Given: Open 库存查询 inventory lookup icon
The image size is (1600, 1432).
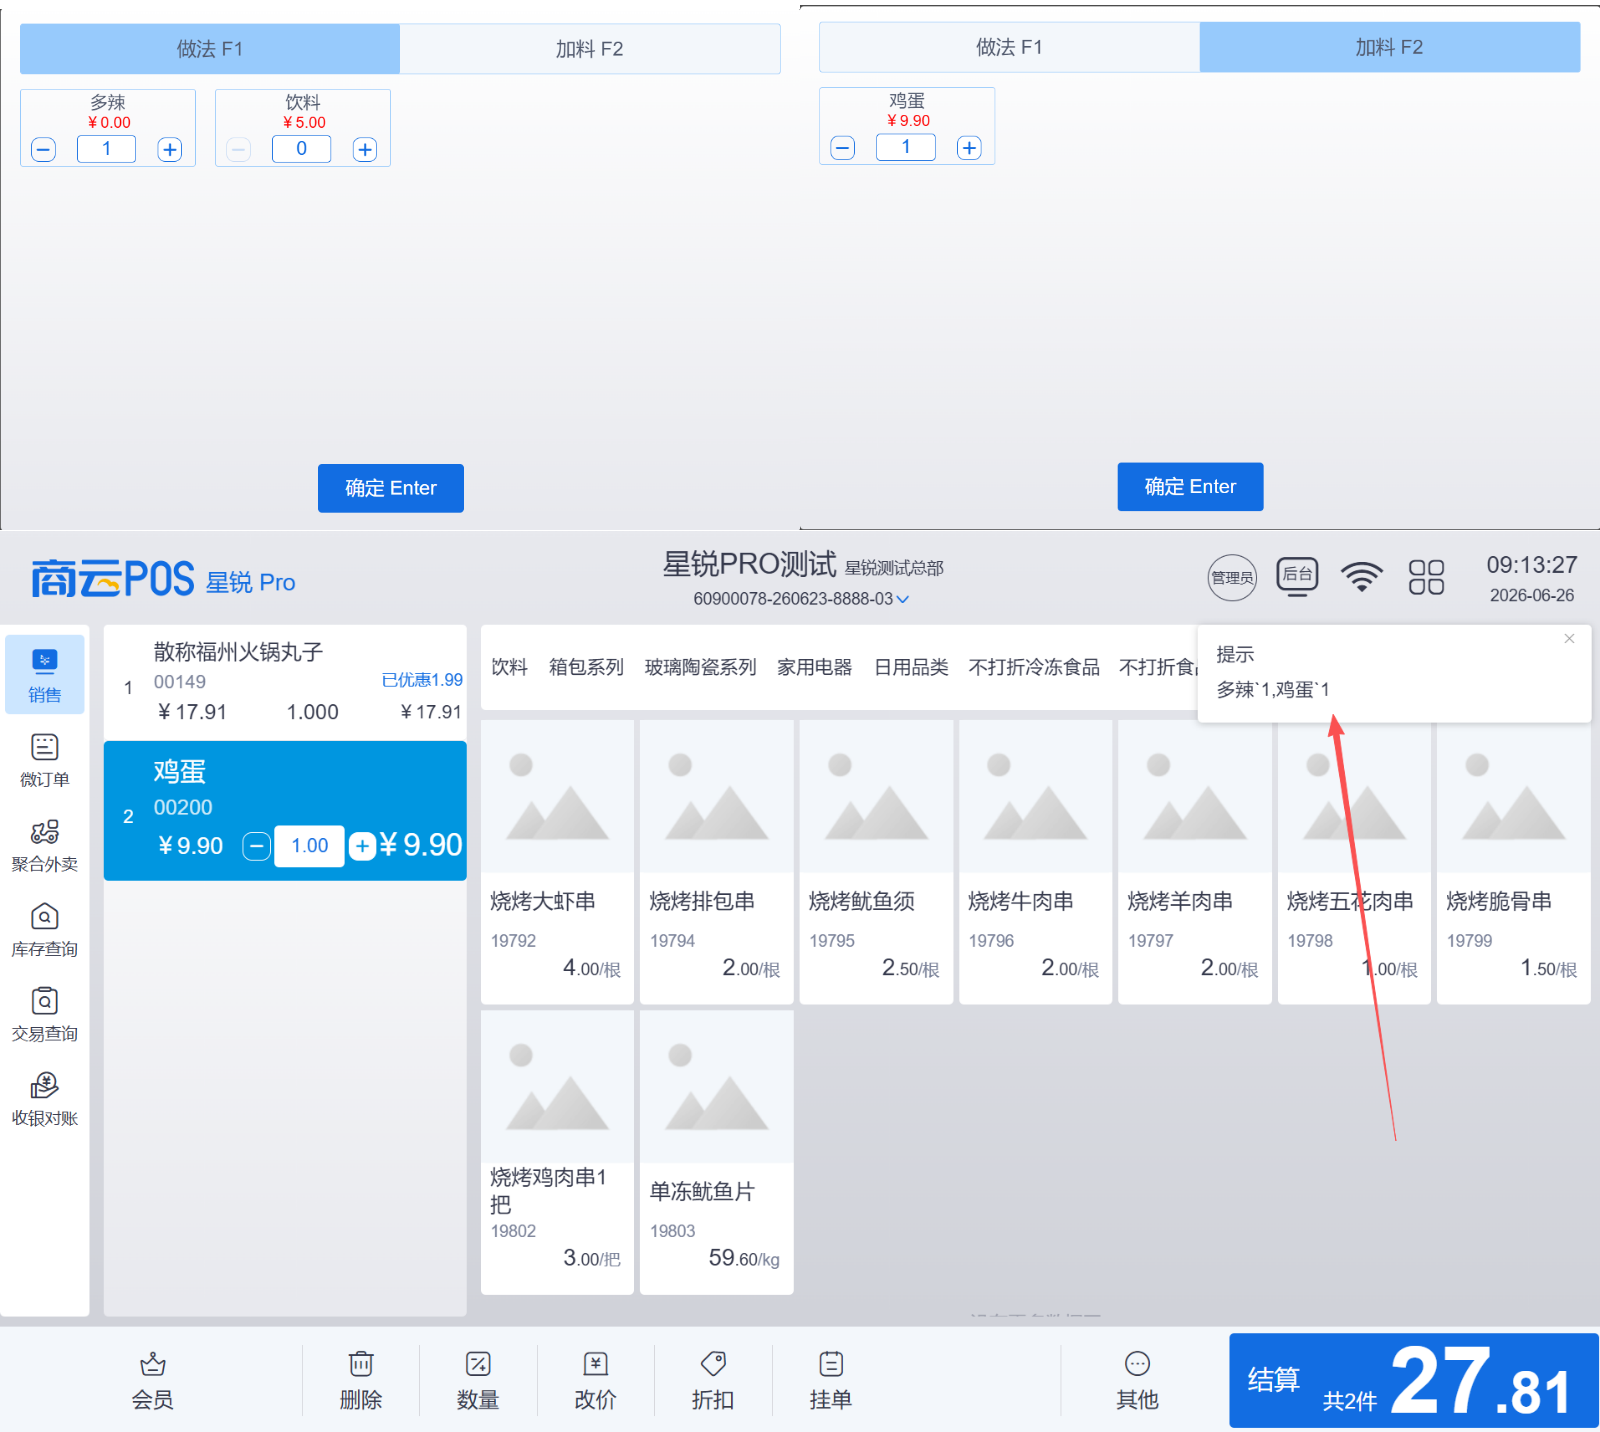Looking at the screenshot, I should pos(45,917).
